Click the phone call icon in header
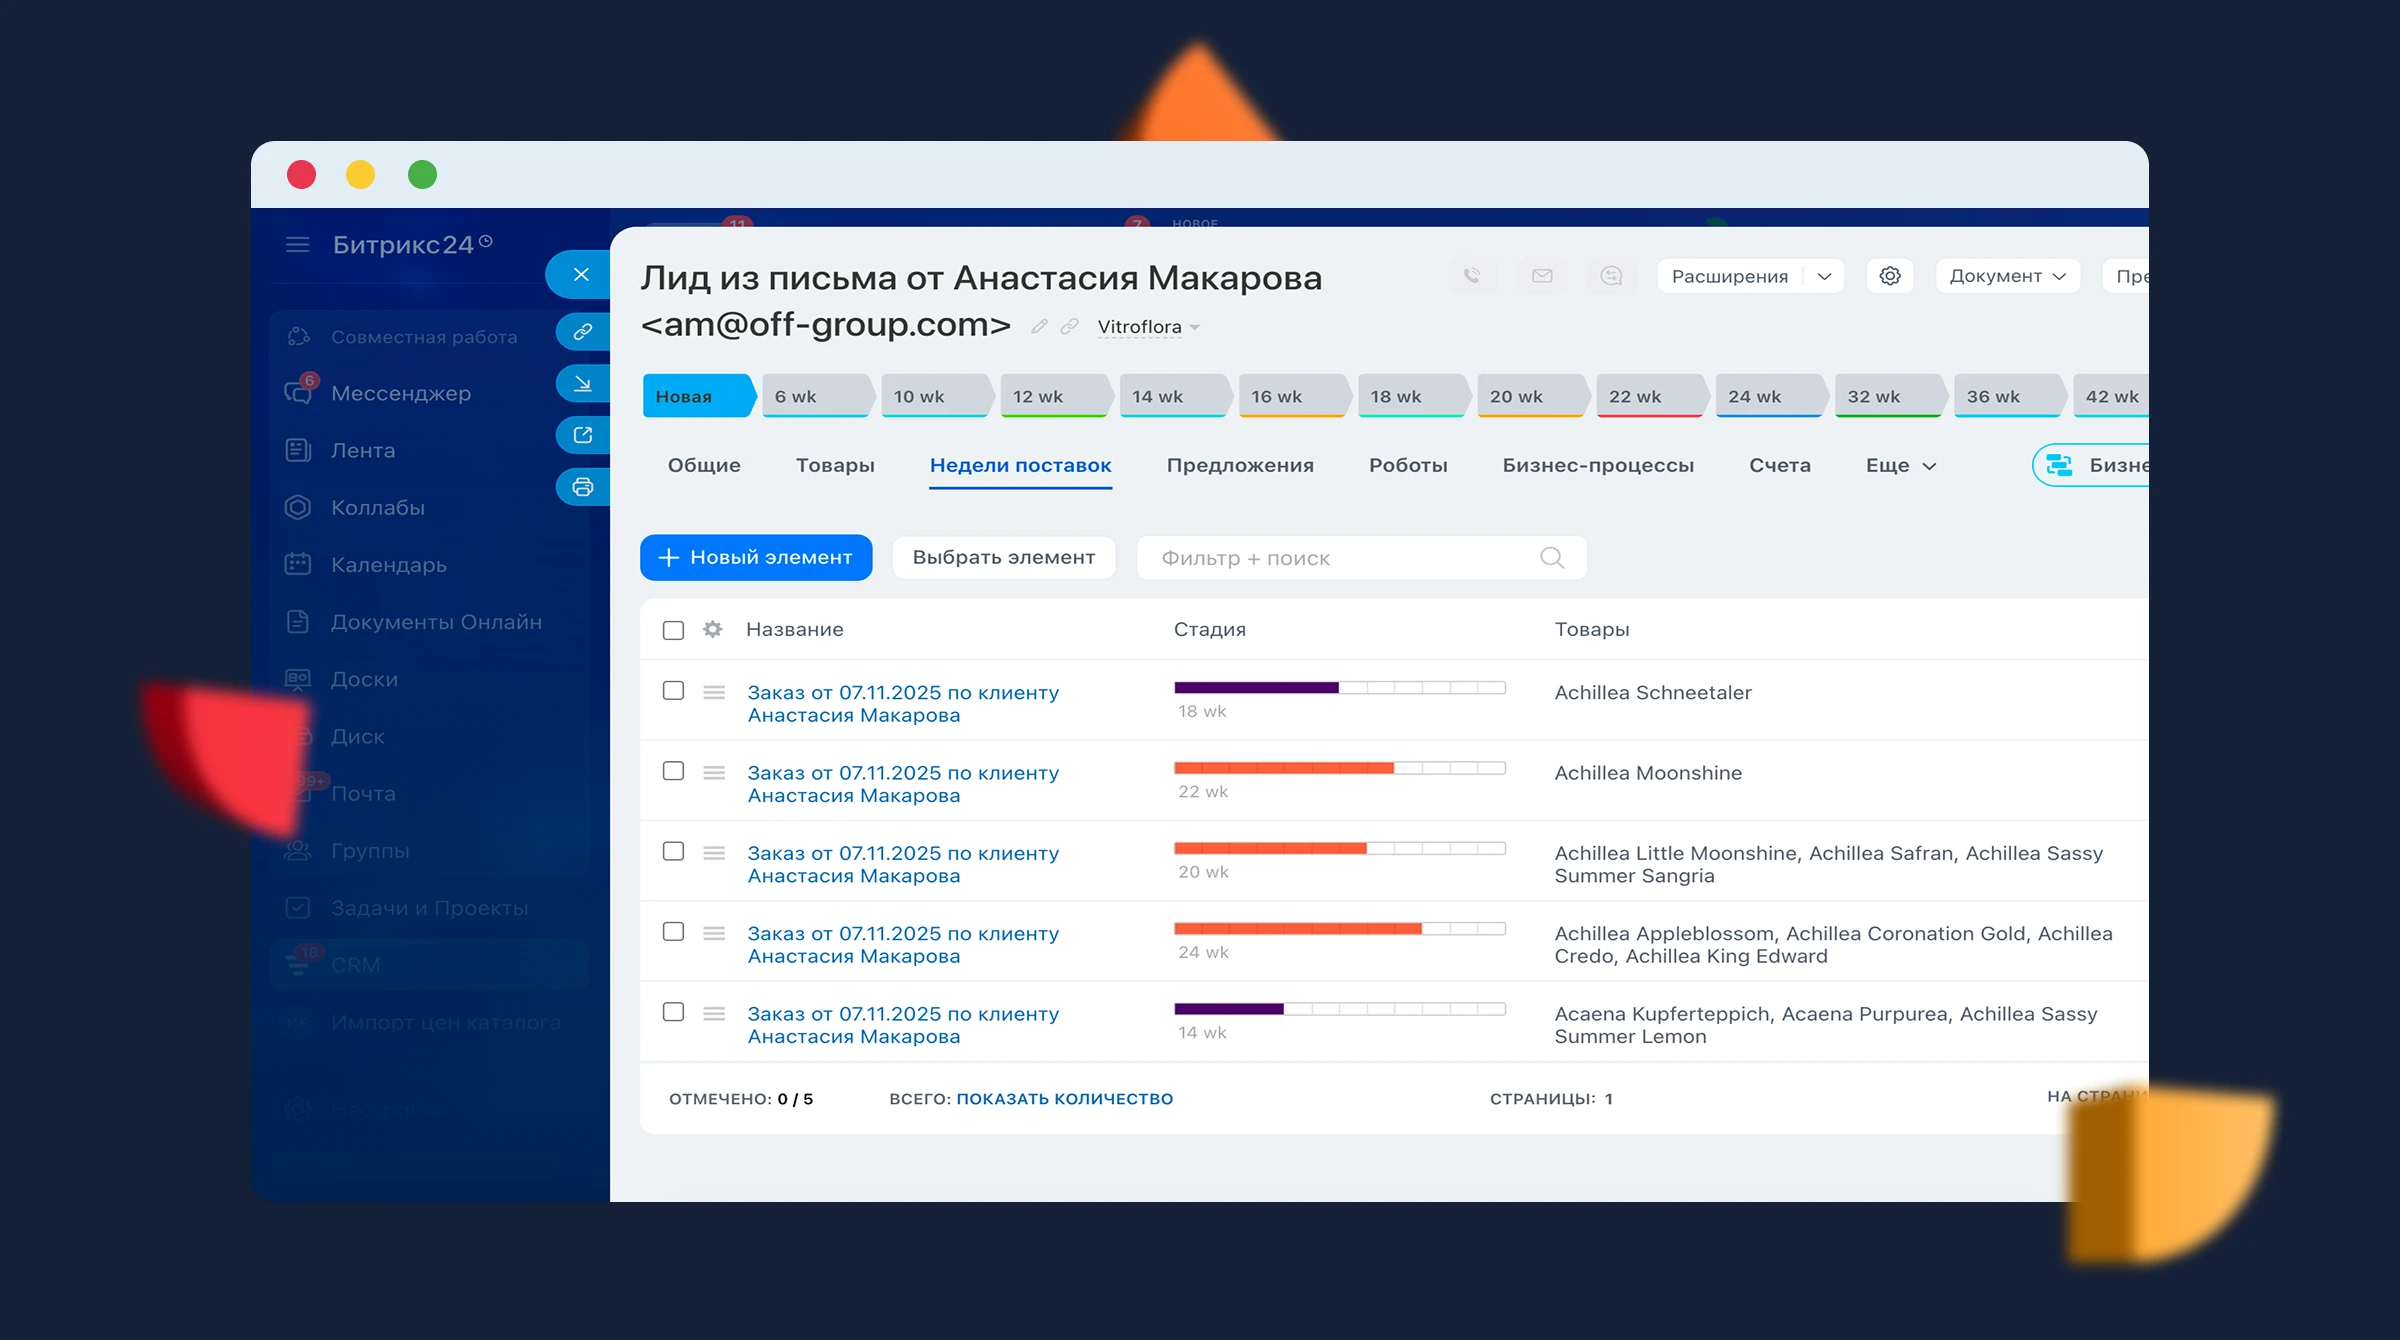 1471,276
